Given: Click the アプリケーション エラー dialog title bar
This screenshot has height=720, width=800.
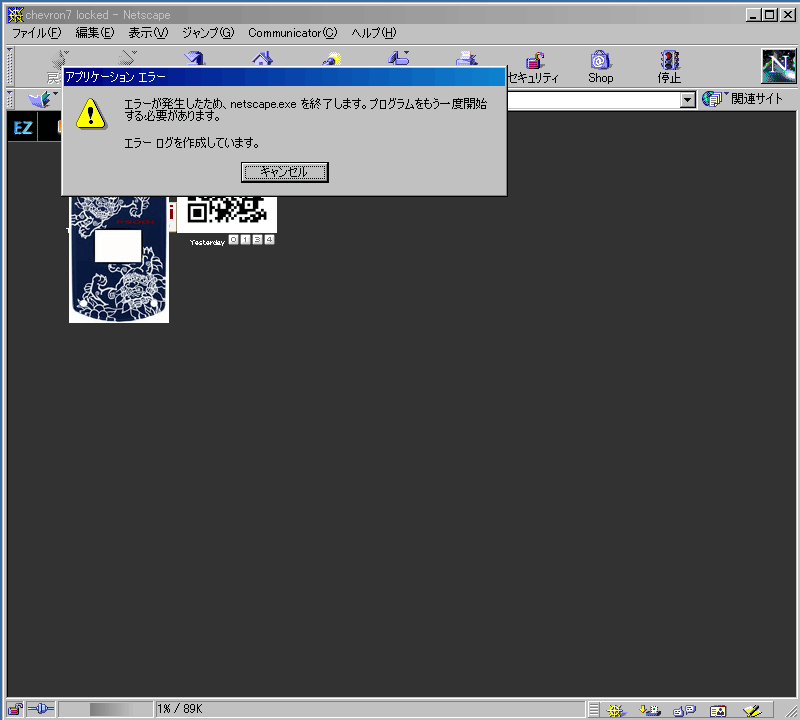Looking at the screenshot, I should 284,77.
